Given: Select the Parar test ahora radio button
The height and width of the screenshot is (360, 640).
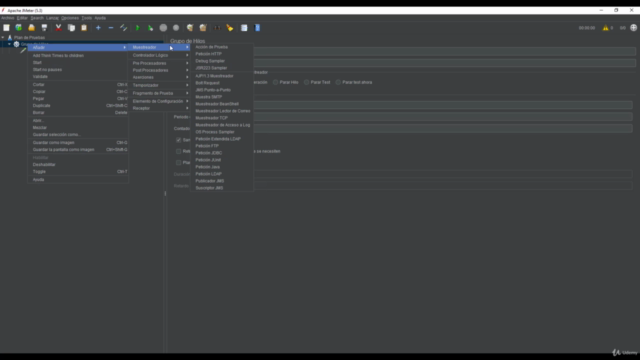Looking at the screenshot, I should [x=338, y=82].
